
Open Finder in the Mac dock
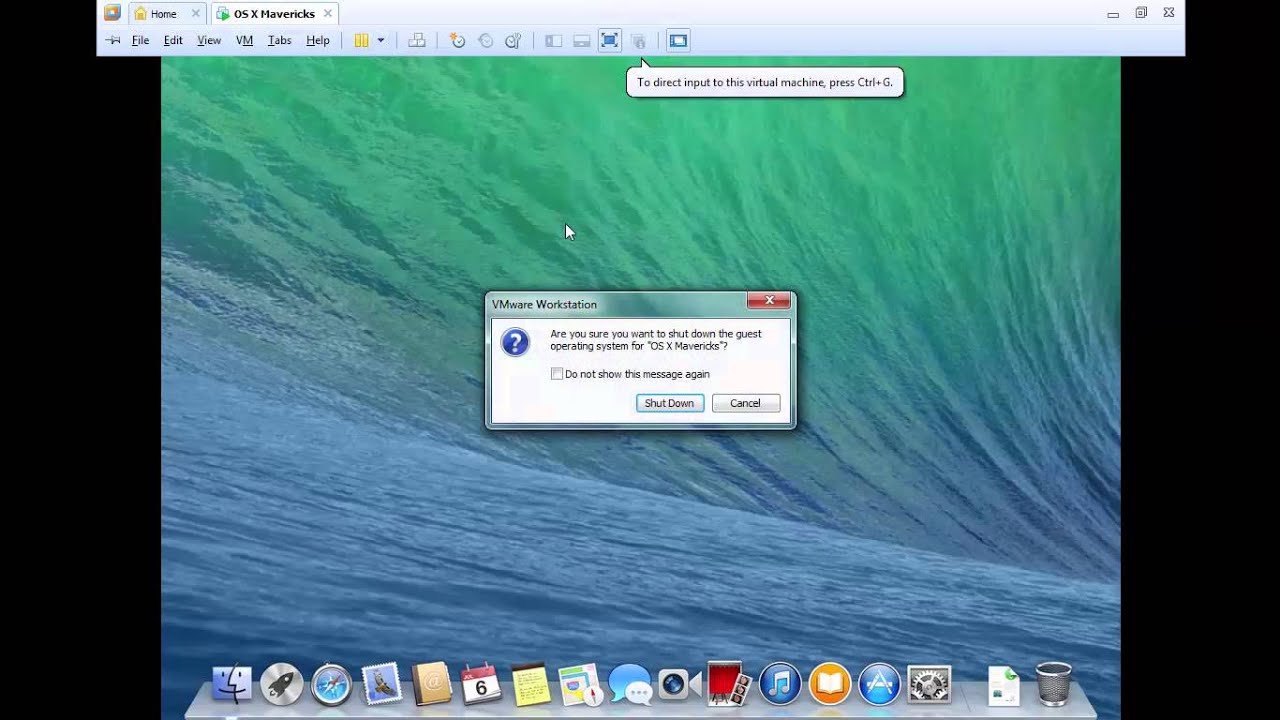tap(232, 684)
